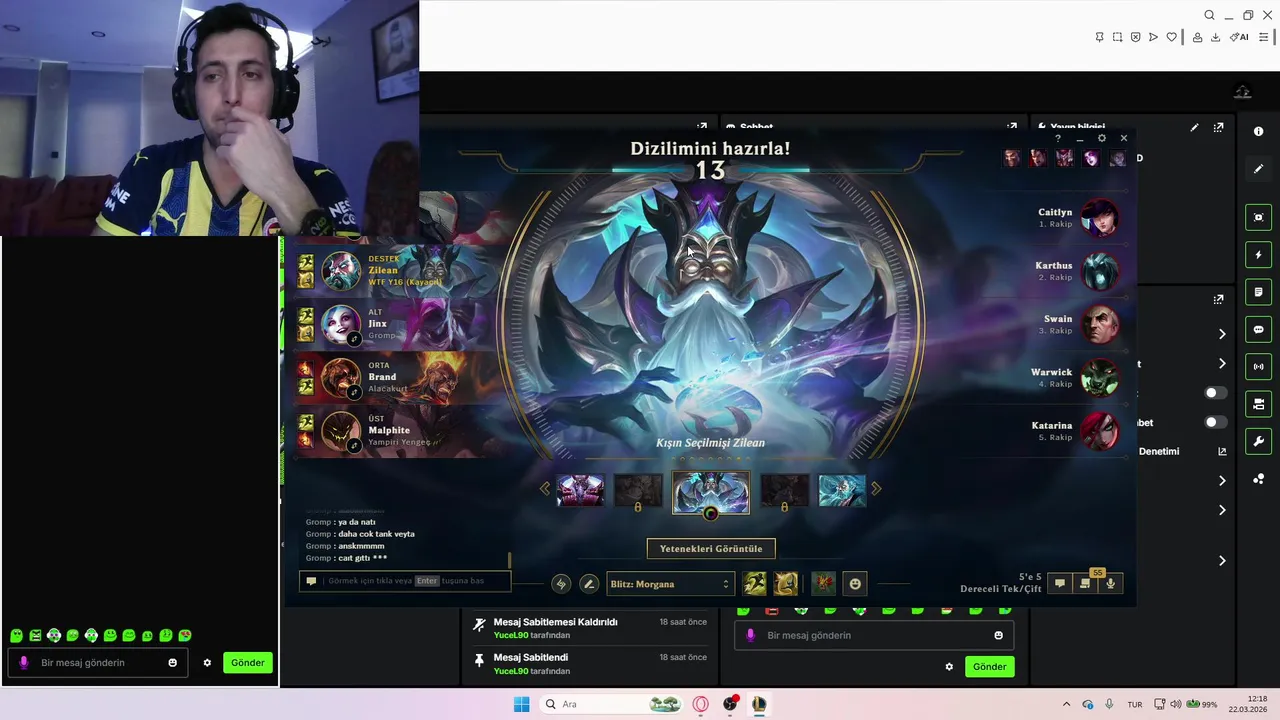Click browser toolbar search magnifier
The height and width of the screenshot is (720, 1280).
[x=1209, y=15]
